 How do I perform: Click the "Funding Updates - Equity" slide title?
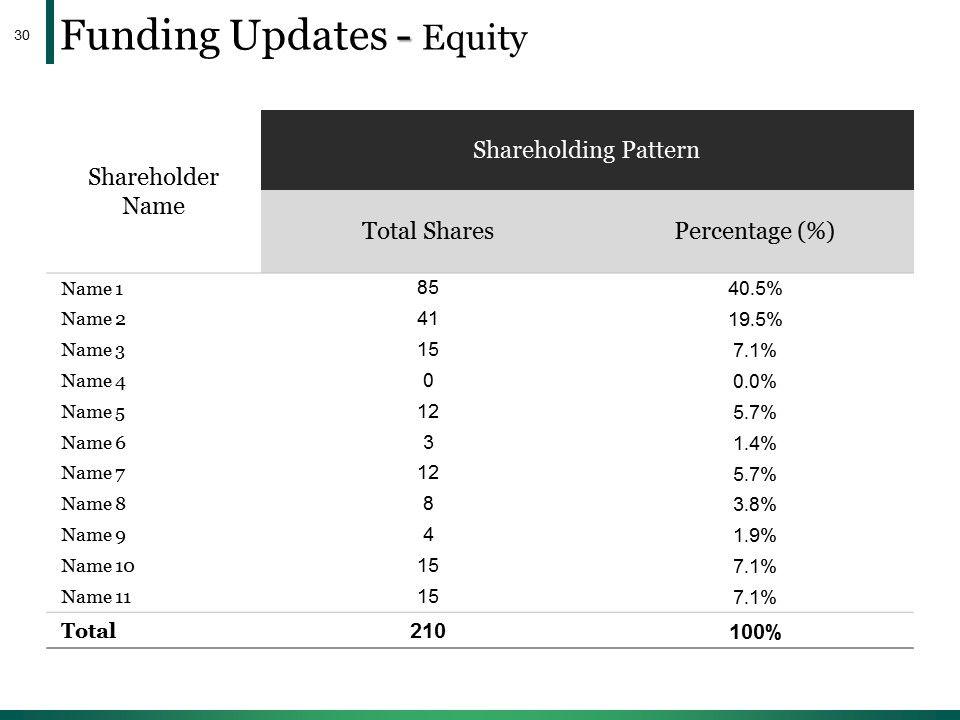click(x=293, y=37)
